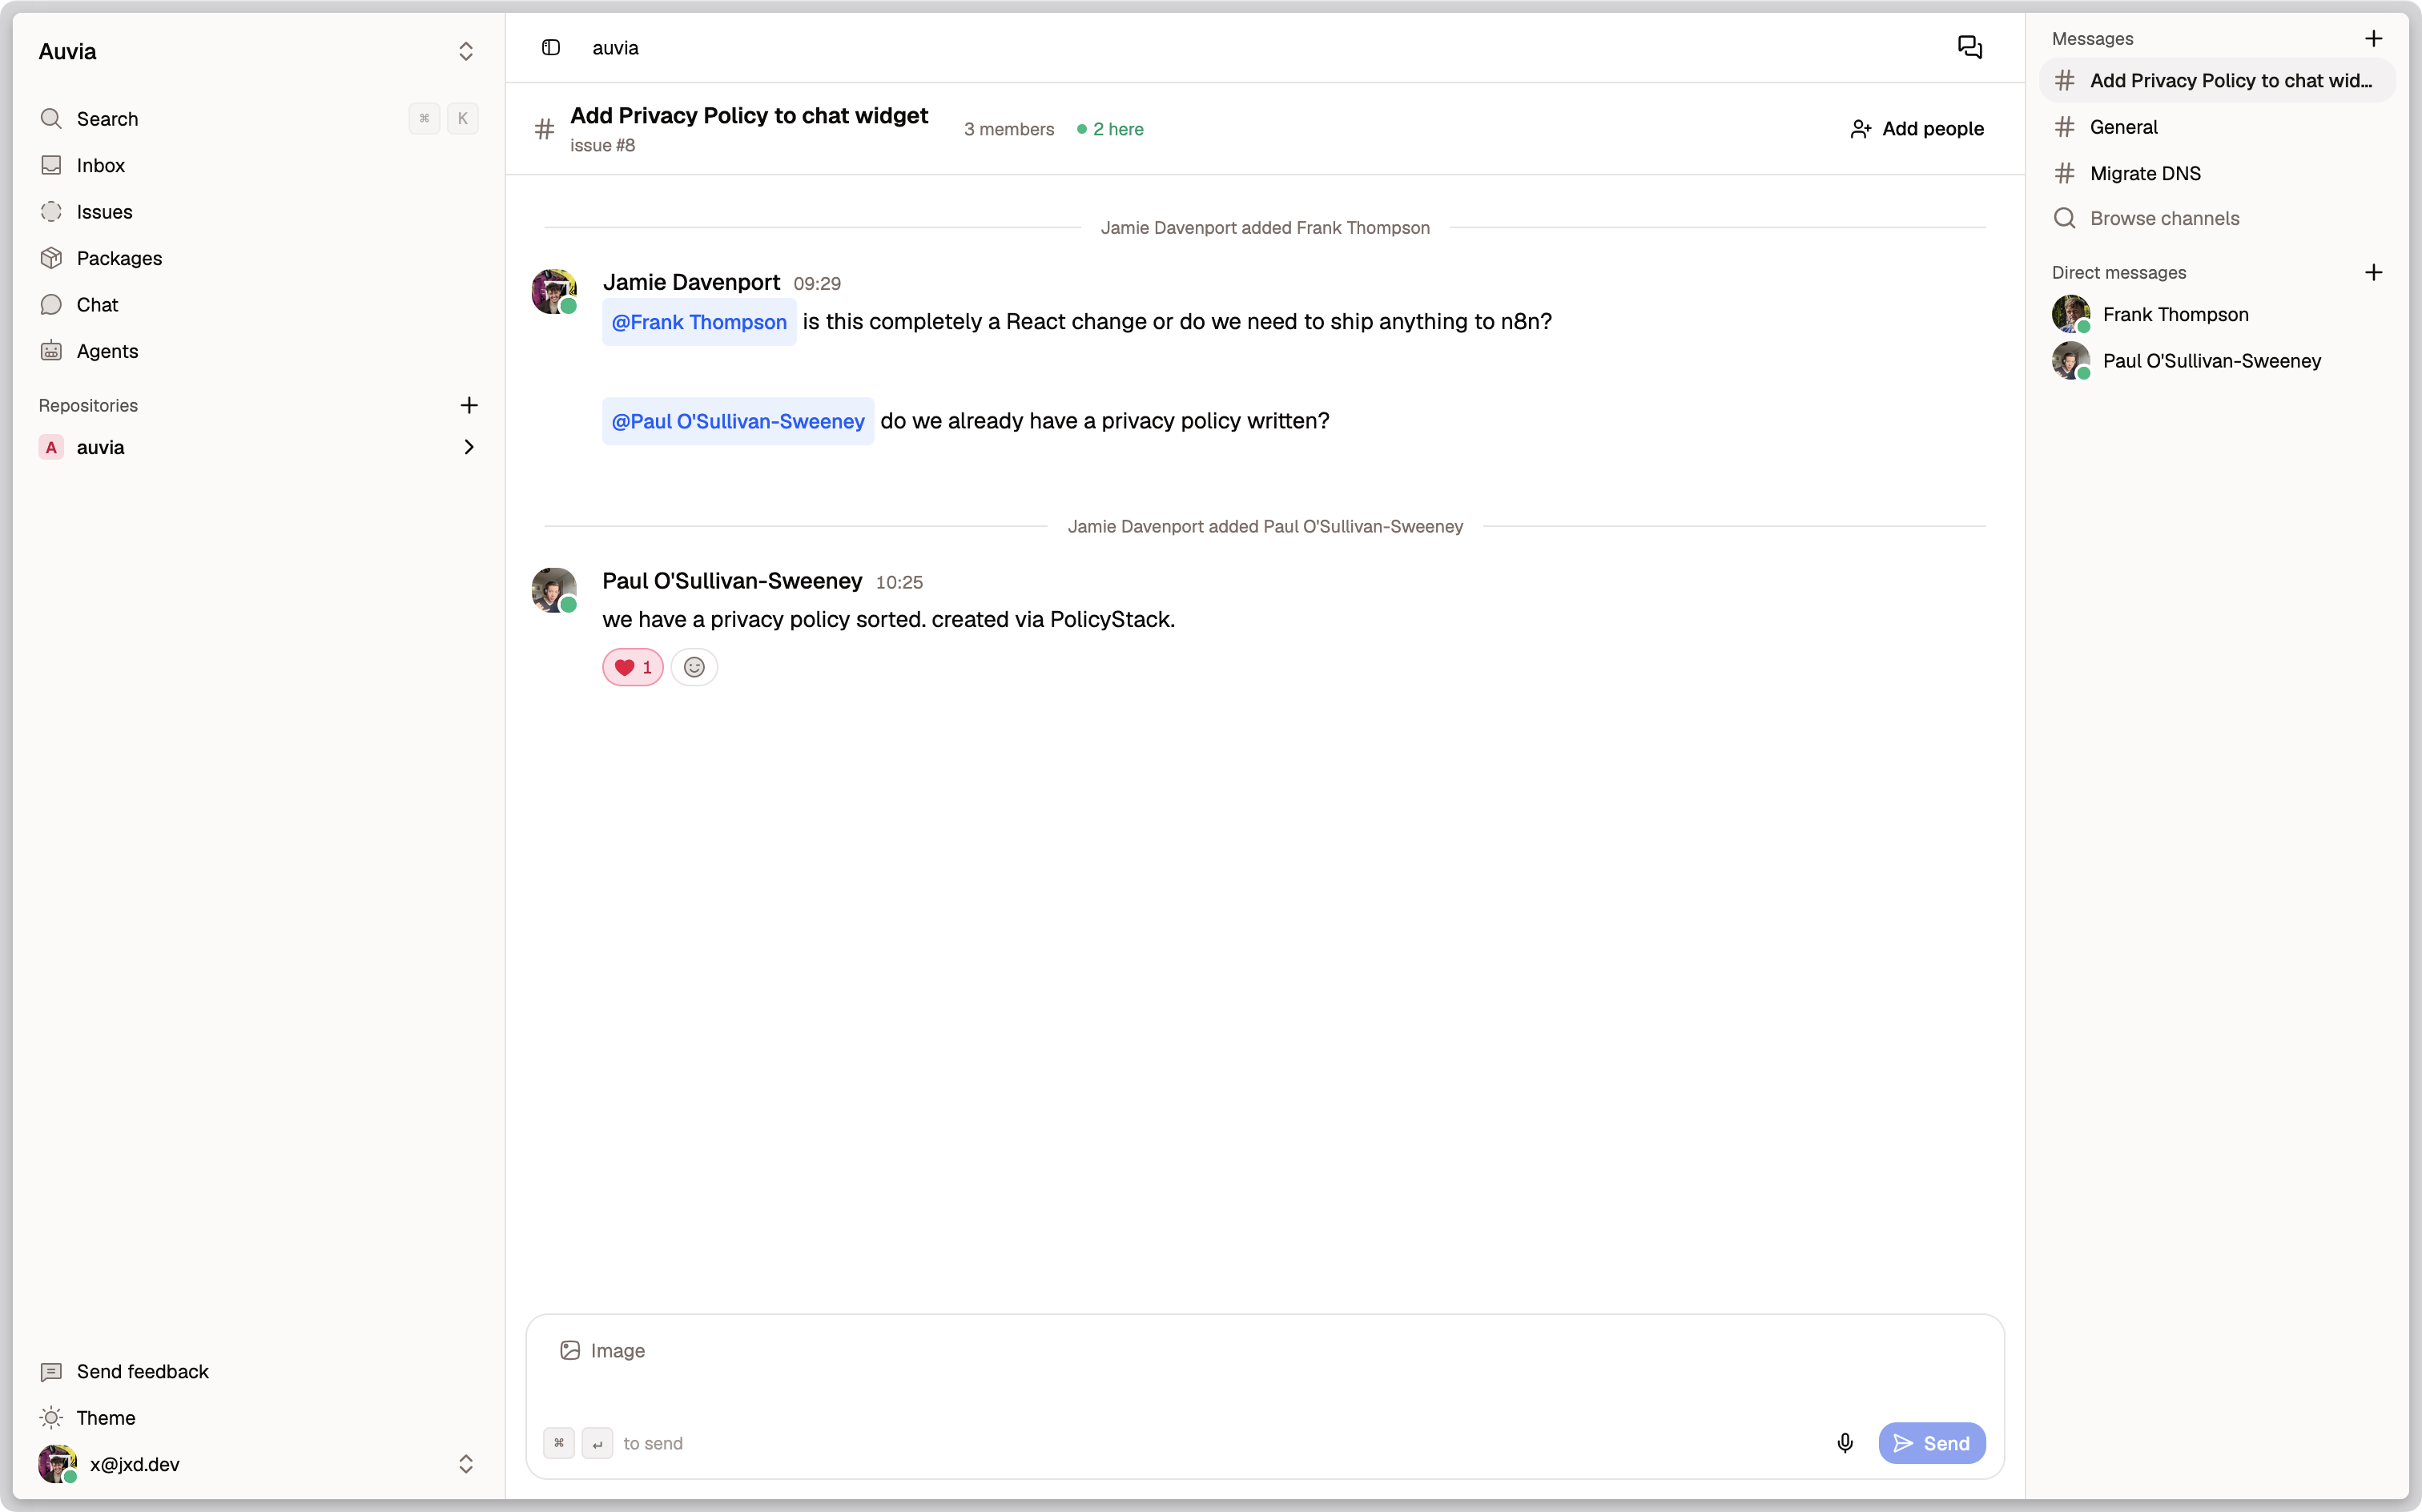This screenshot has width=2422, height=1512.
Task: Open the issue #8 link
Action: tap(602, 146)
